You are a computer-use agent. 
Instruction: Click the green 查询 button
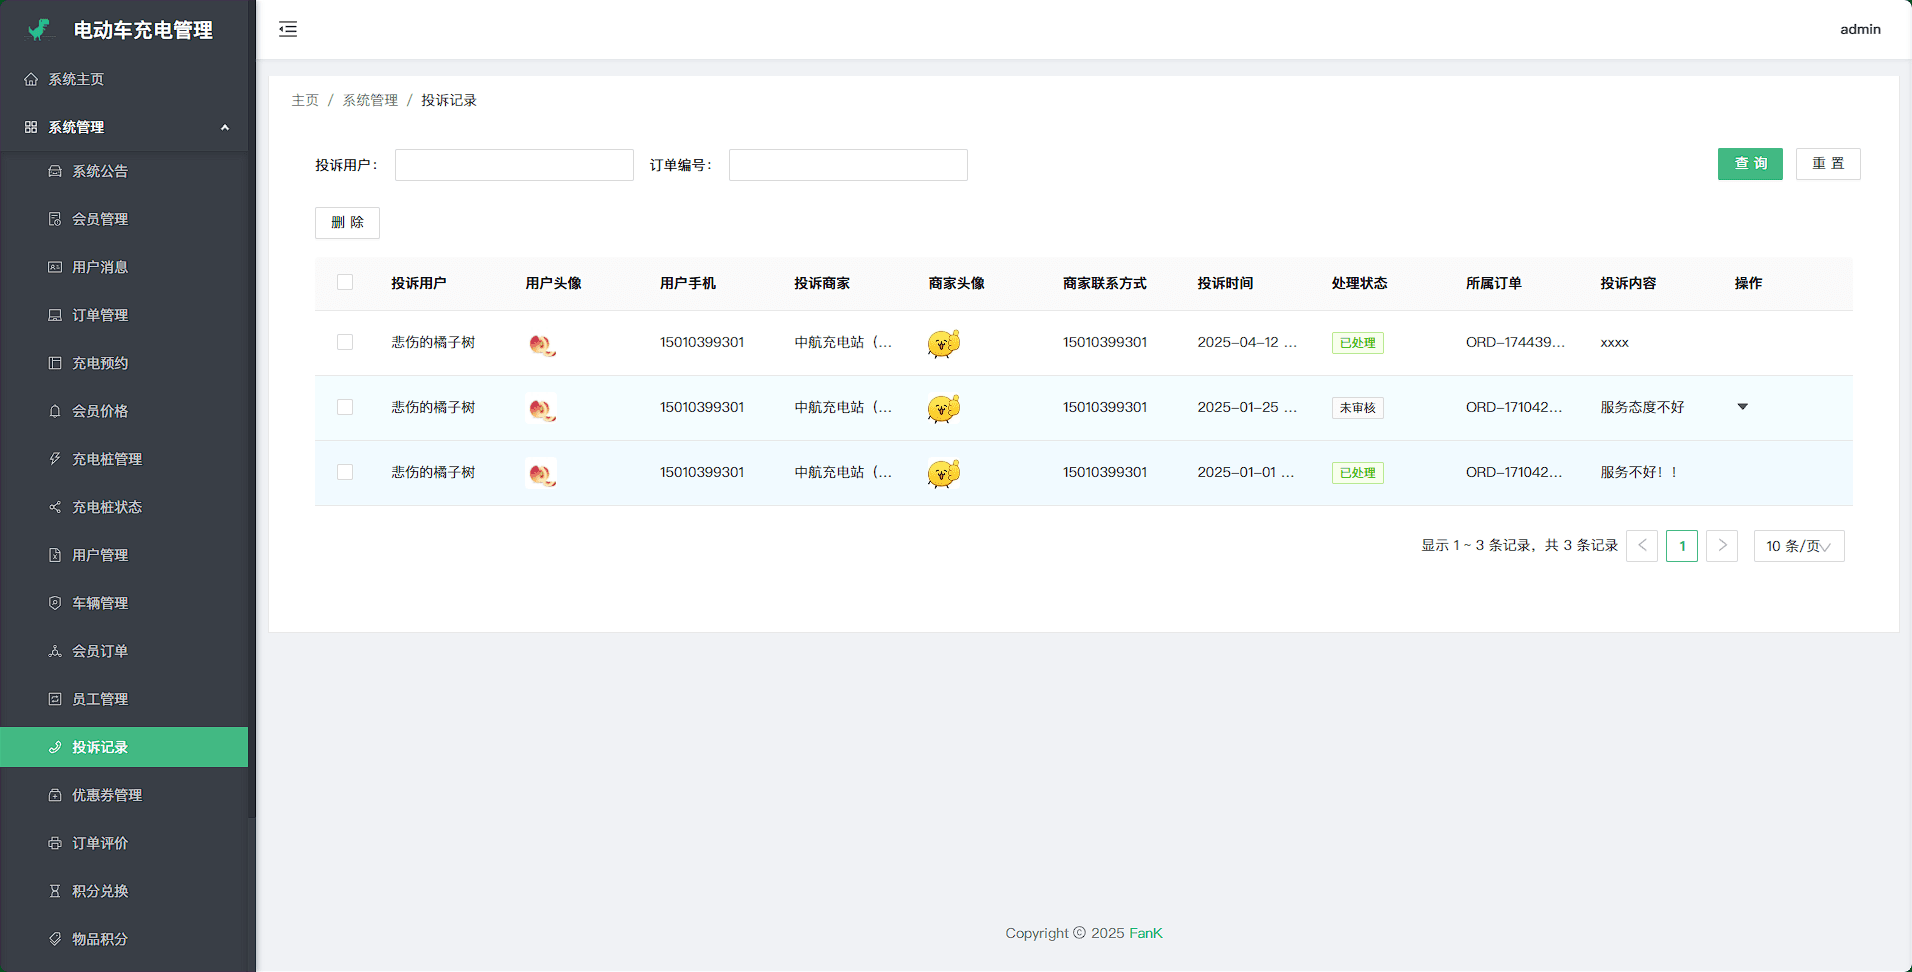pyautogui.click(x=1749, y=164)
